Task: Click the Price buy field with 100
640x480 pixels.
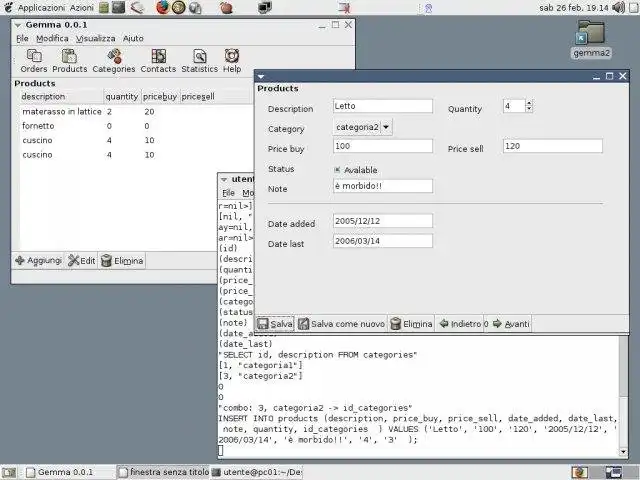Action: pyautogui.click(x=383, y=146)
